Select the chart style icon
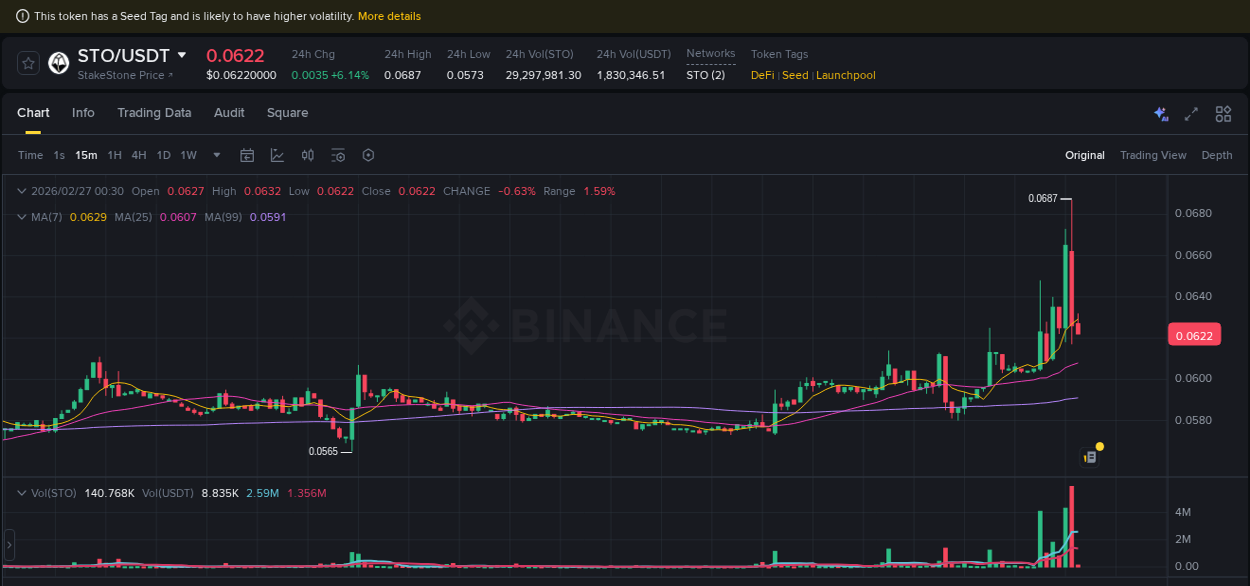 coord(277,155)
